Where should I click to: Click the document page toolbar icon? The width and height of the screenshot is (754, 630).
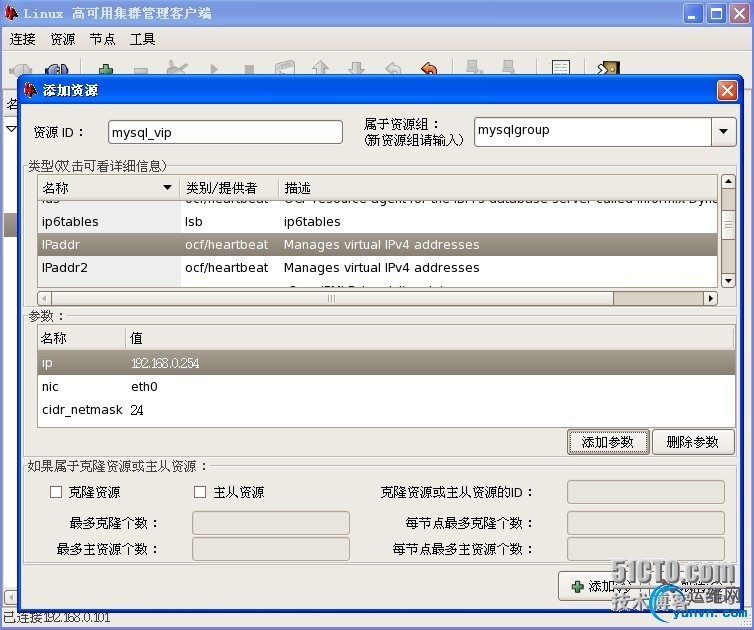click(x=561, y=67)
